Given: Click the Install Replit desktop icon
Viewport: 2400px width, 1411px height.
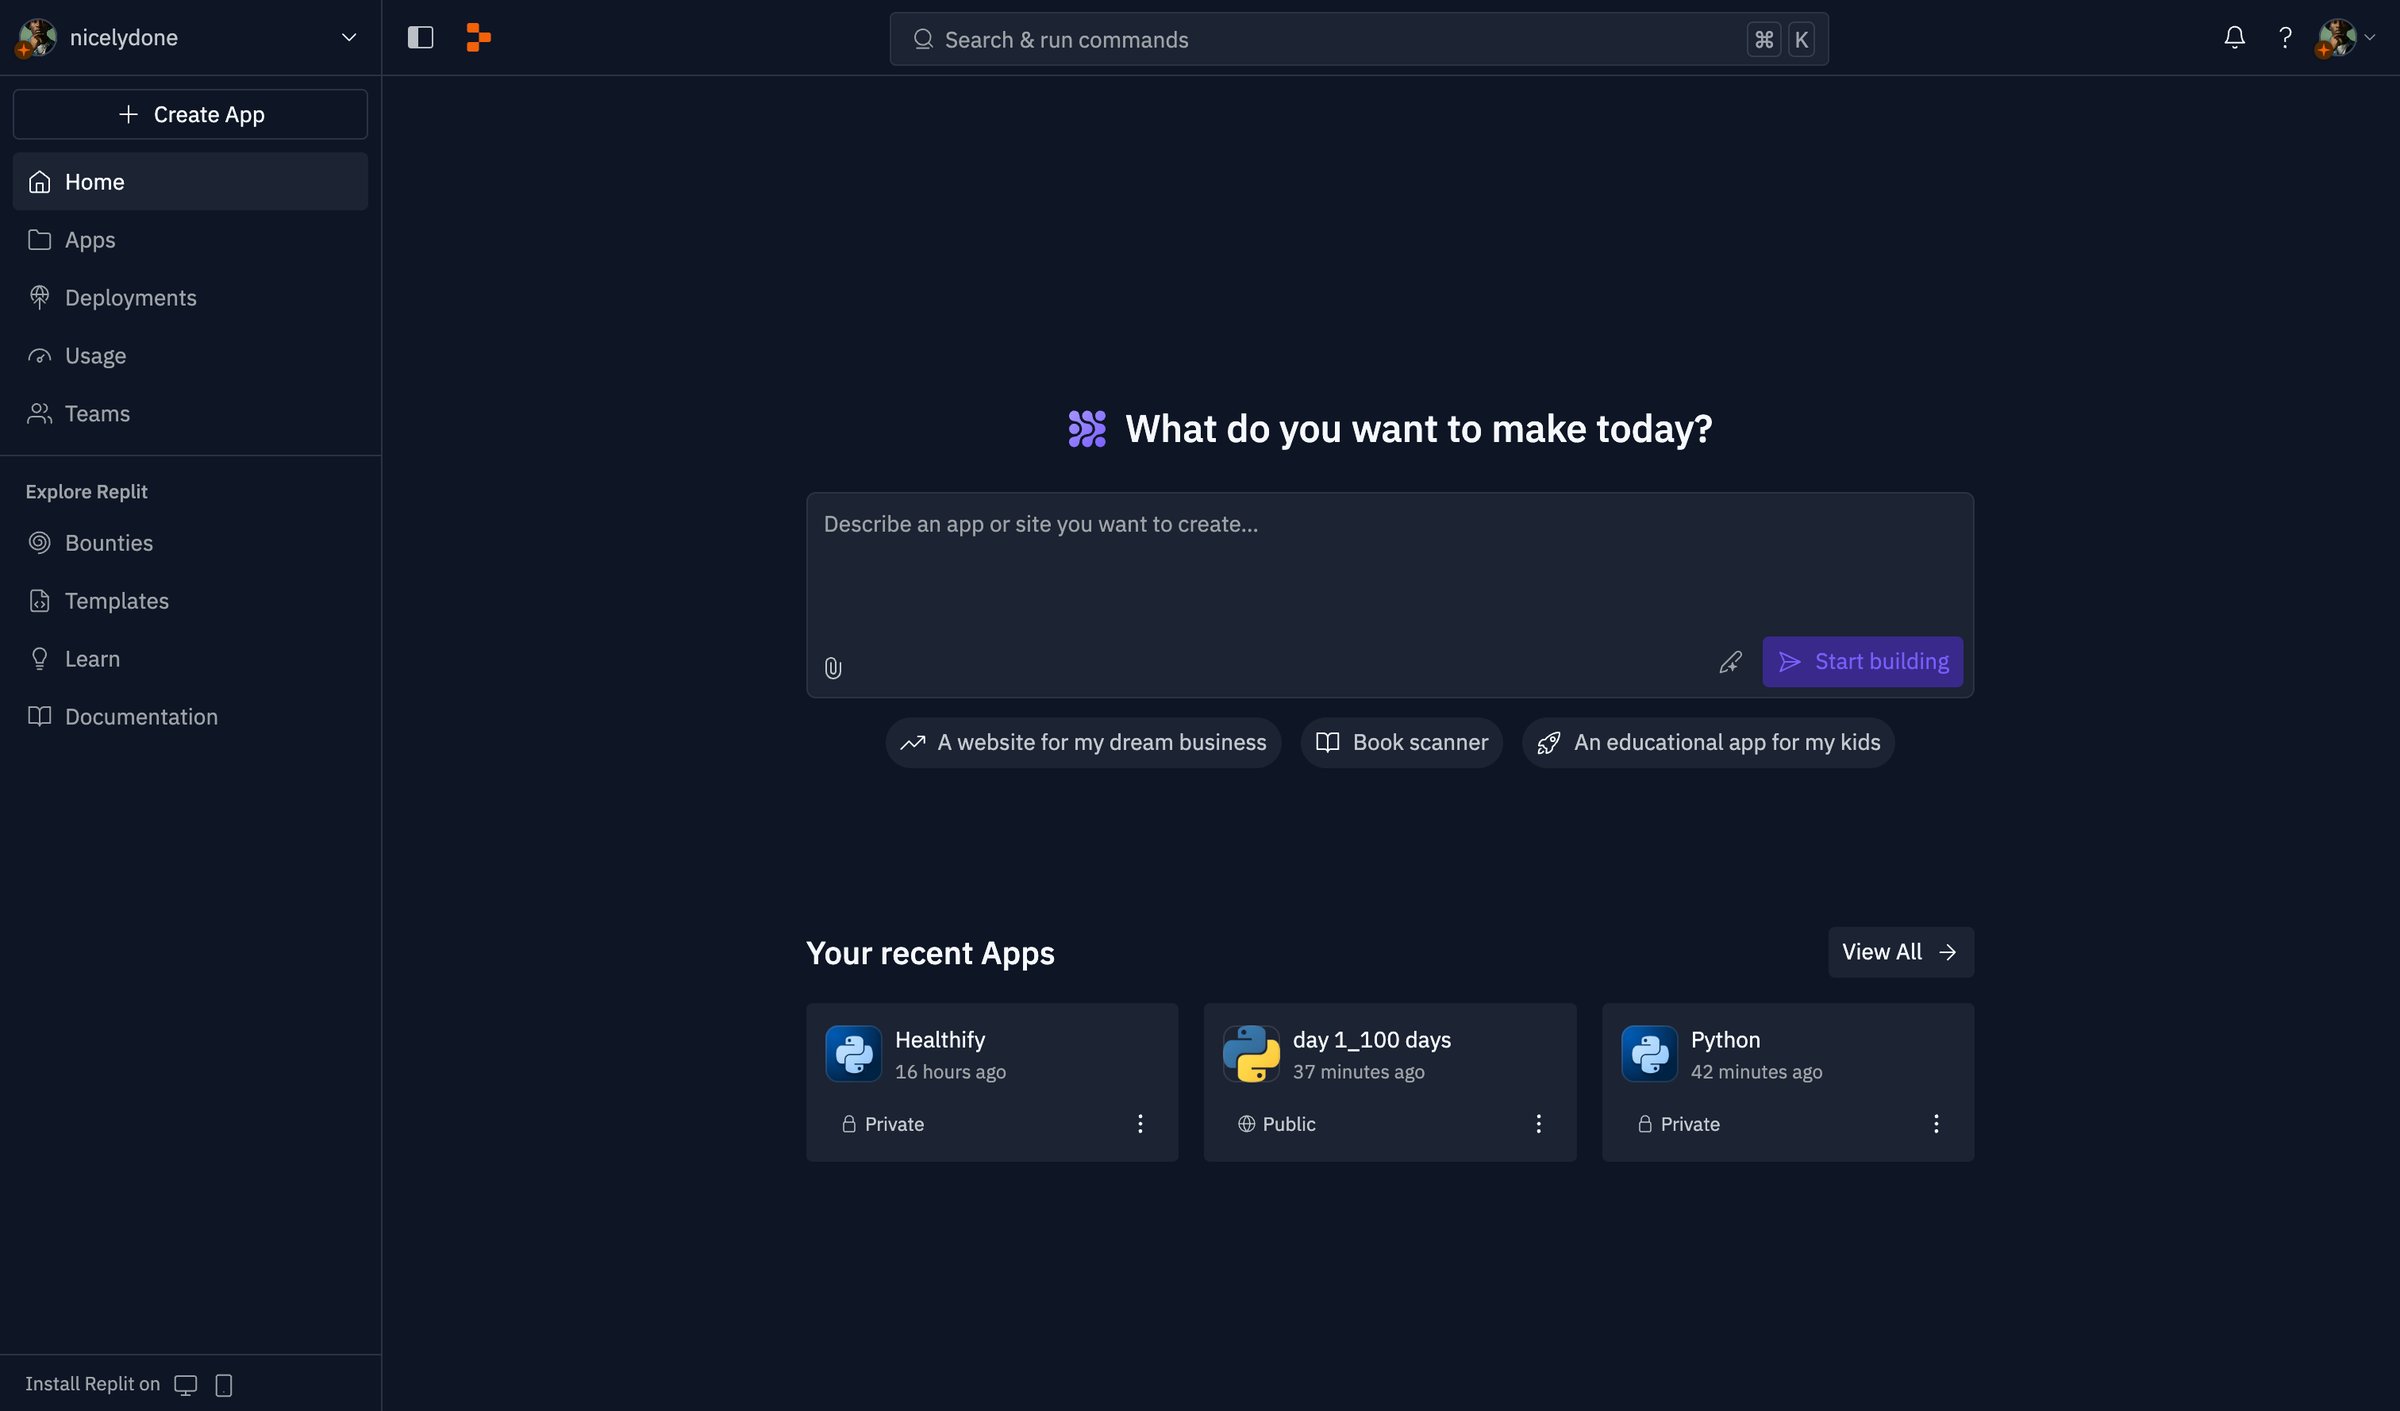Looking at the screenshot, I should pyautogui.click(x=186, y=1385).
